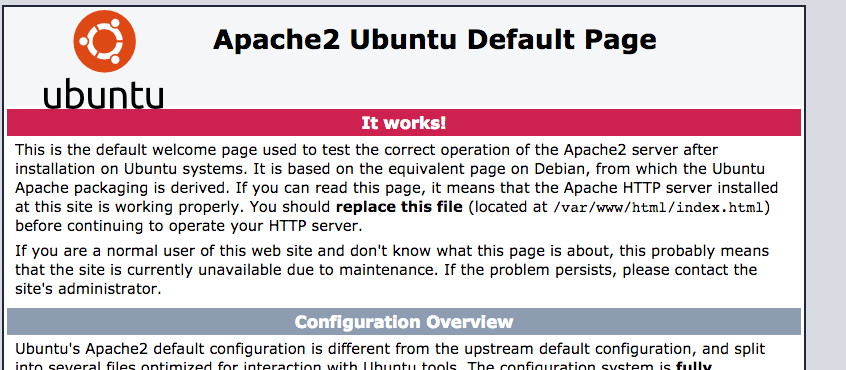Click the red It works! banner
This screenshot has height=370, width=846.
click(404, 122)
